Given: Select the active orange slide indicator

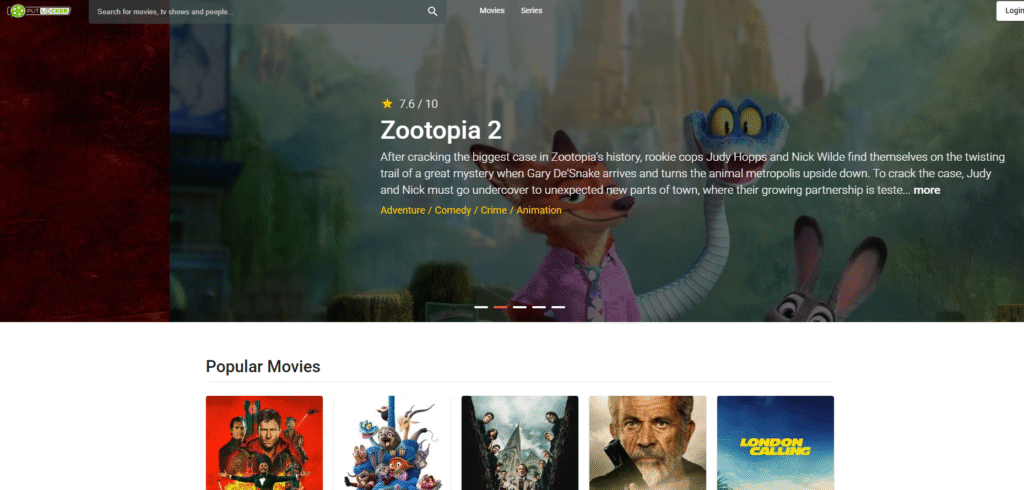Looking at the screenshot, I should 500,307.
